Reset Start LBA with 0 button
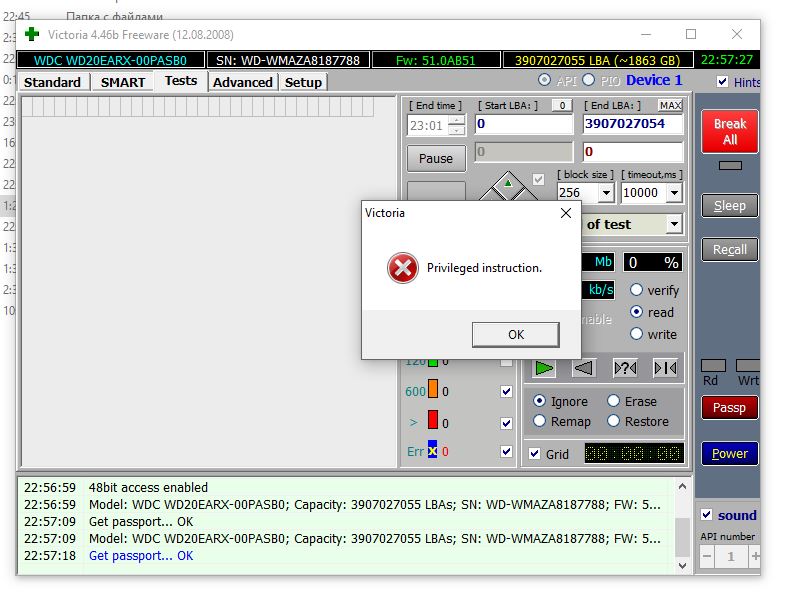This screenshot has width=791, height=599. pyautogui.click(x=562, y=105)
